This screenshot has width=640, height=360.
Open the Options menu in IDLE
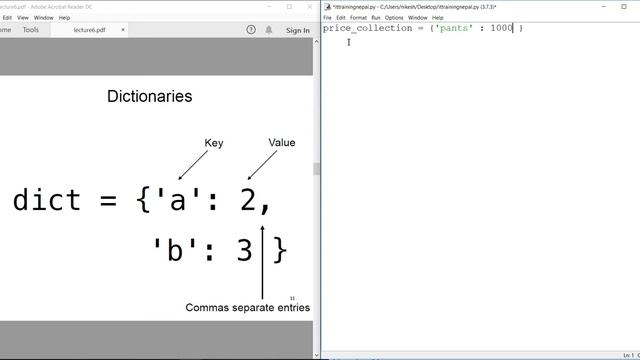pyautogui.click(x=394, y=18)
